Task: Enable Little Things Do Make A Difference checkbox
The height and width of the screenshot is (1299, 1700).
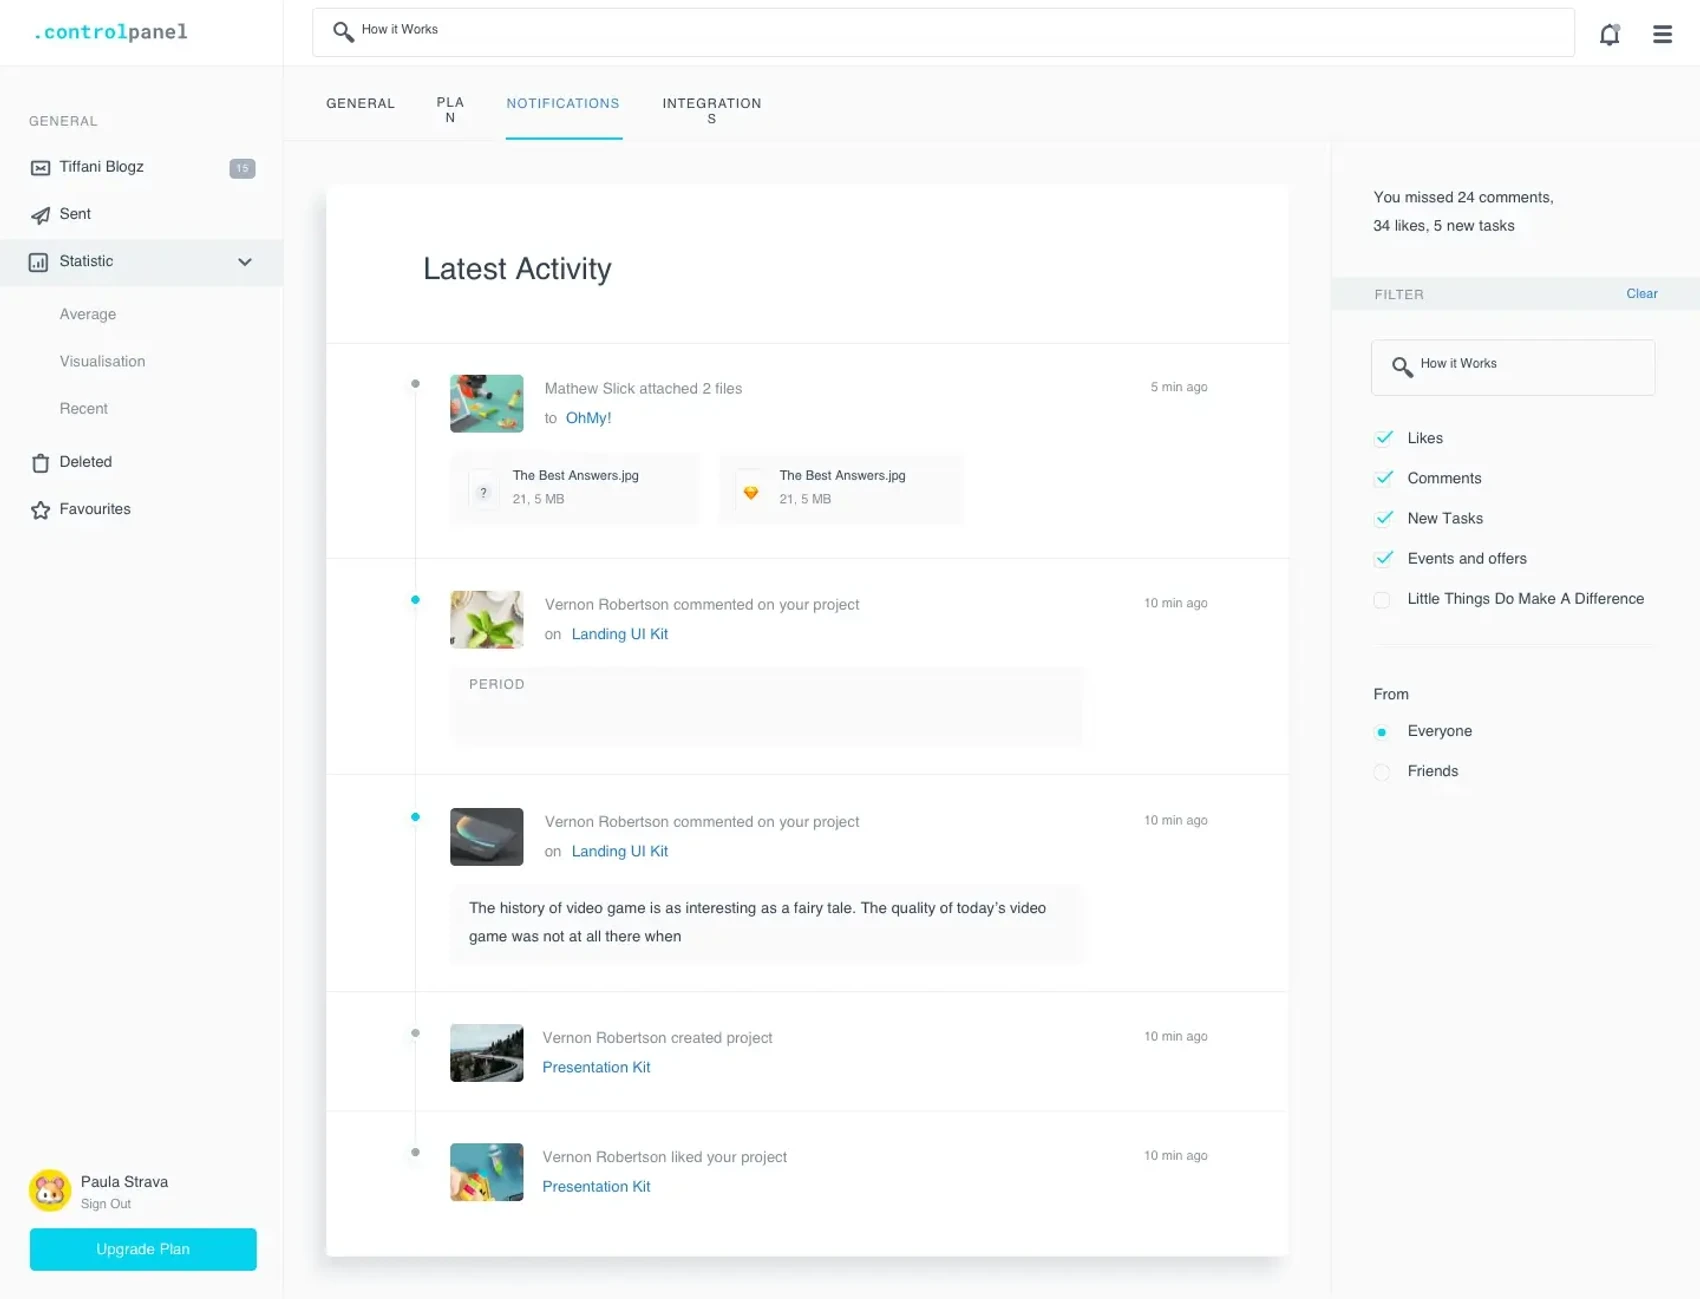Action: tap(1382, 600)
